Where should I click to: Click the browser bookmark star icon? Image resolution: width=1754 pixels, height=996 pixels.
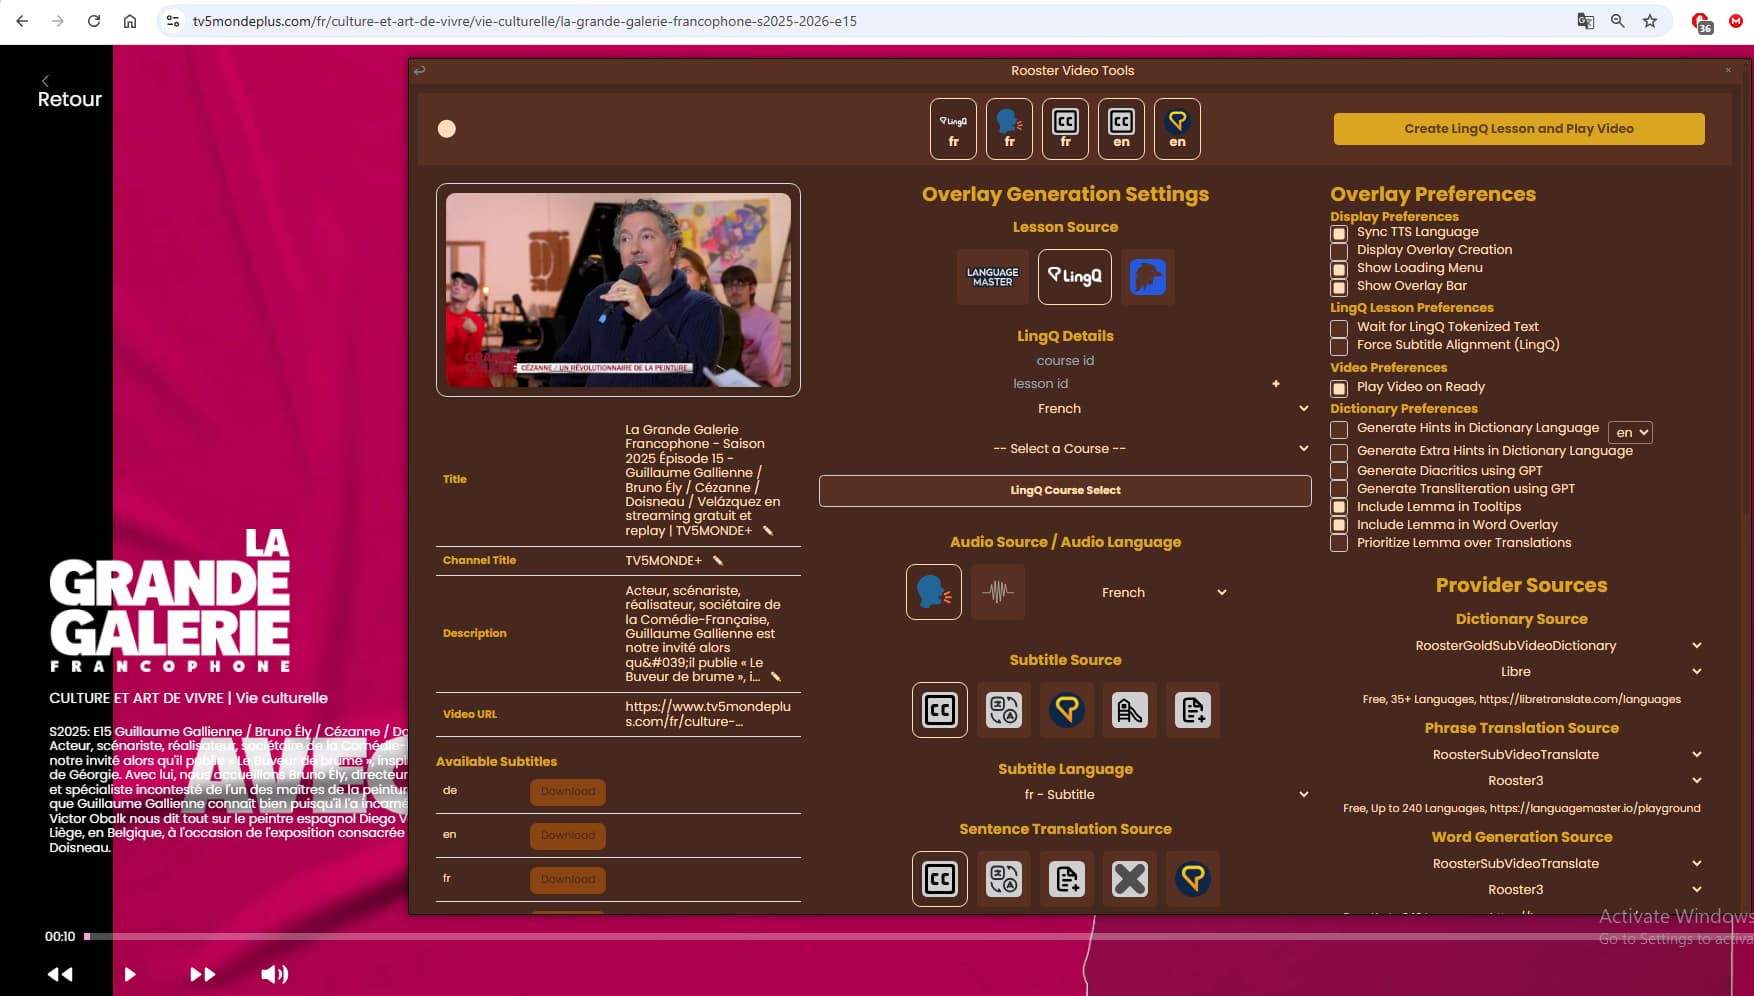click(x=1650, y=21)
